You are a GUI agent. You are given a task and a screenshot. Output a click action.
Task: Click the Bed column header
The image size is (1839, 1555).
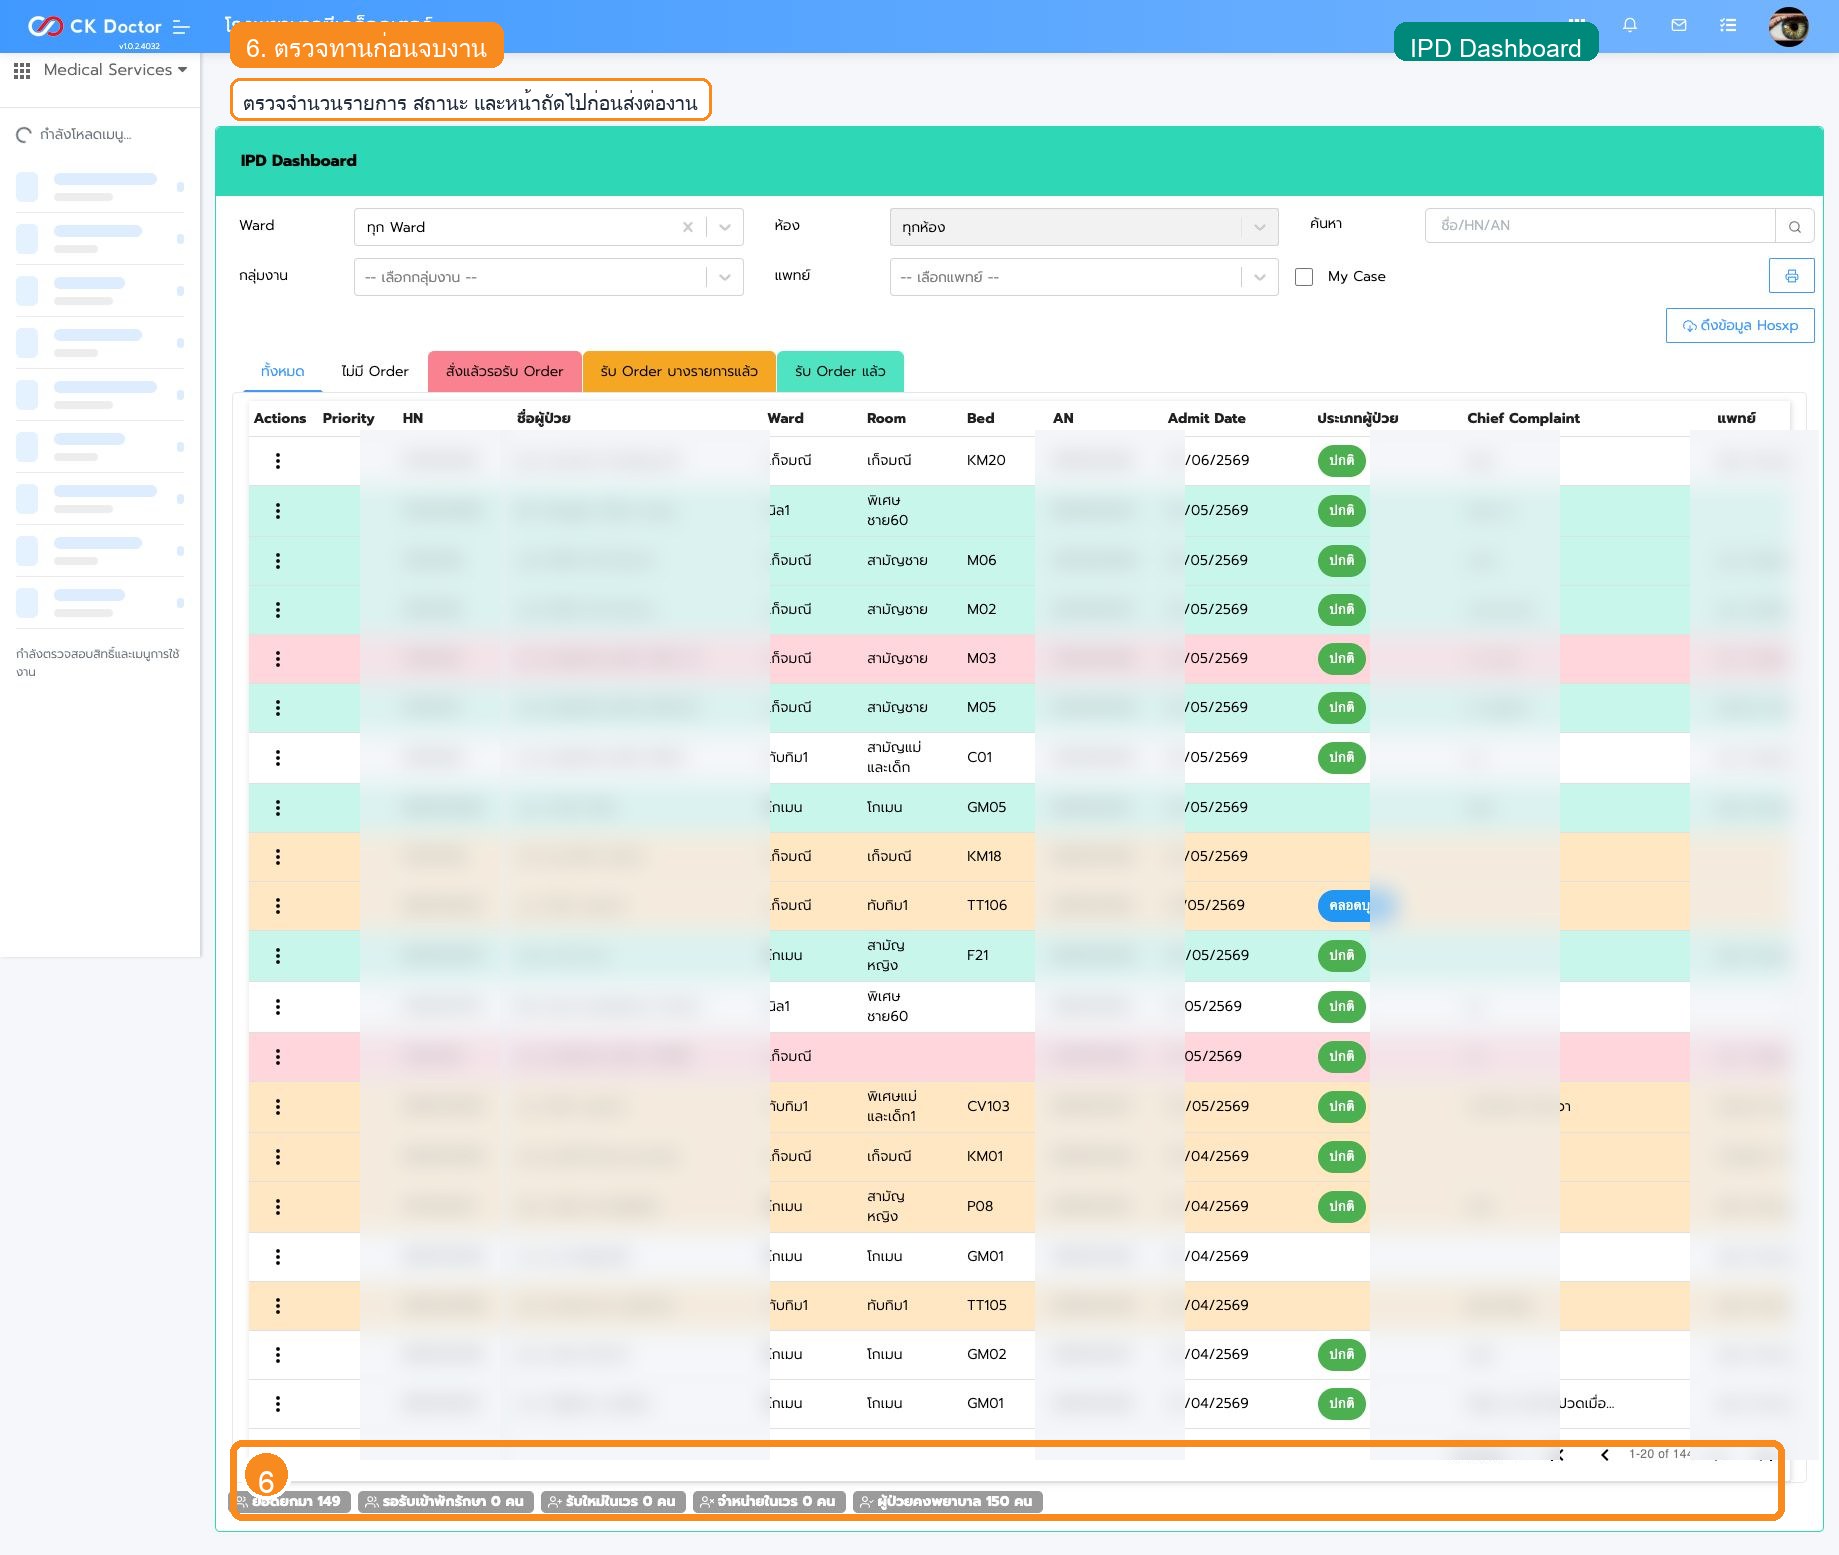coord(980,418)
